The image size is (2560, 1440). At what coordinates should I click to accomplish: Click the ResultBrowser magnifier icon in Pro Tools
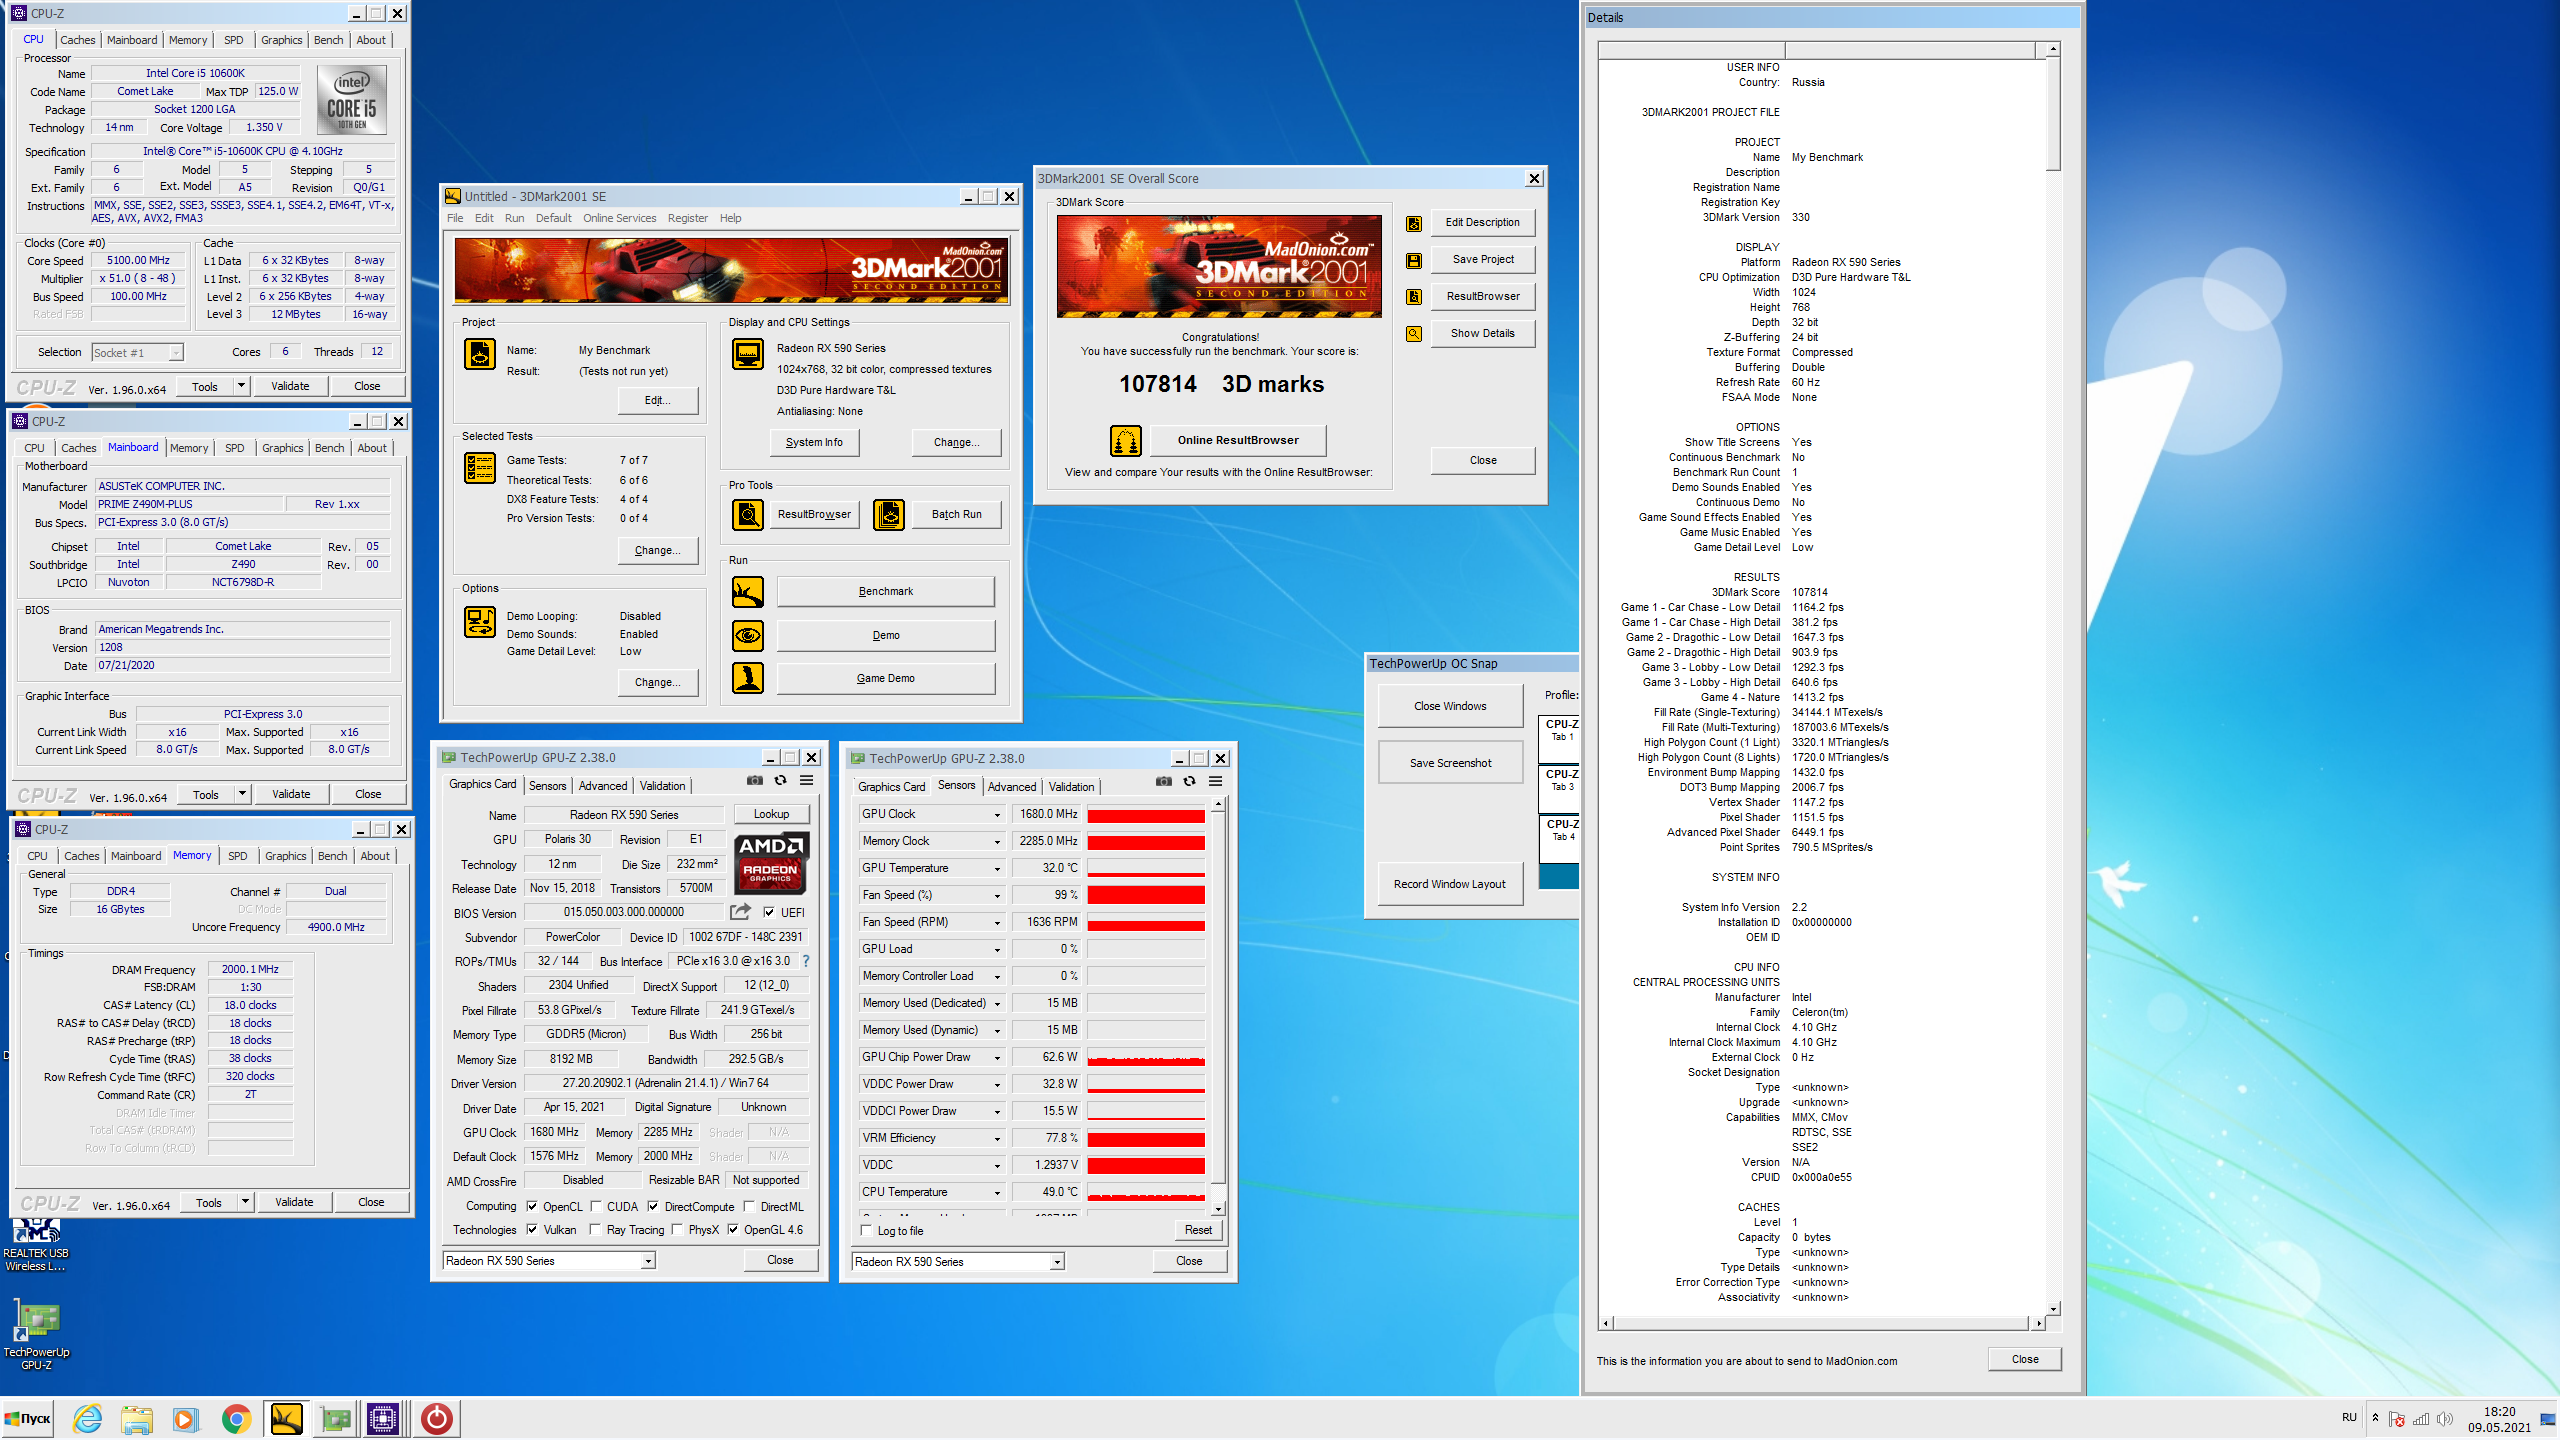pyautogui.click(x=748, y=514)
